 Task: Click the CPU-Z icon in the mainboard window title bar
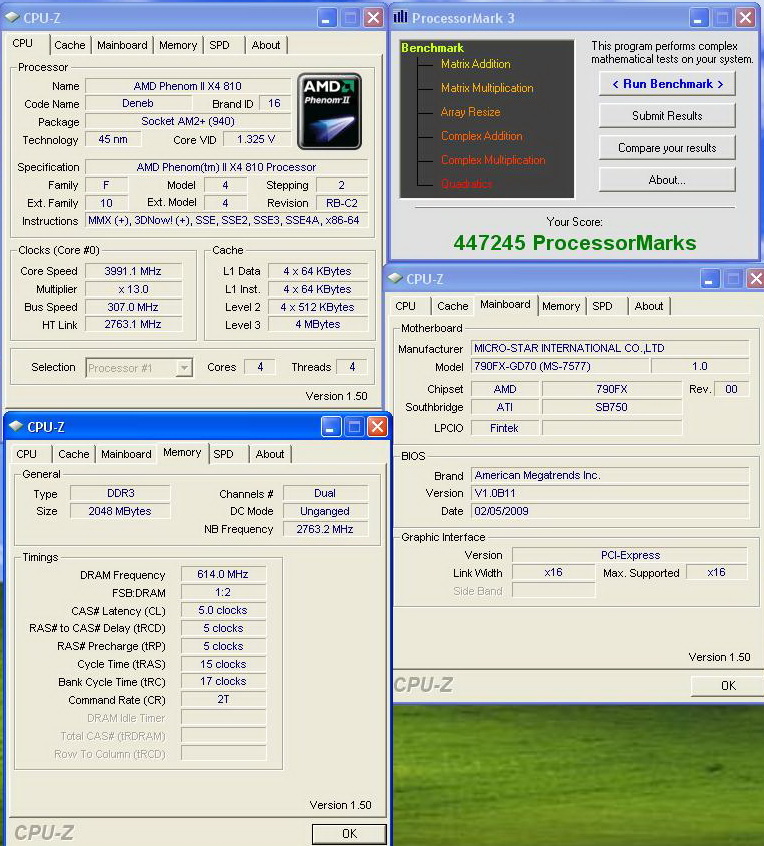pos(395,278)
